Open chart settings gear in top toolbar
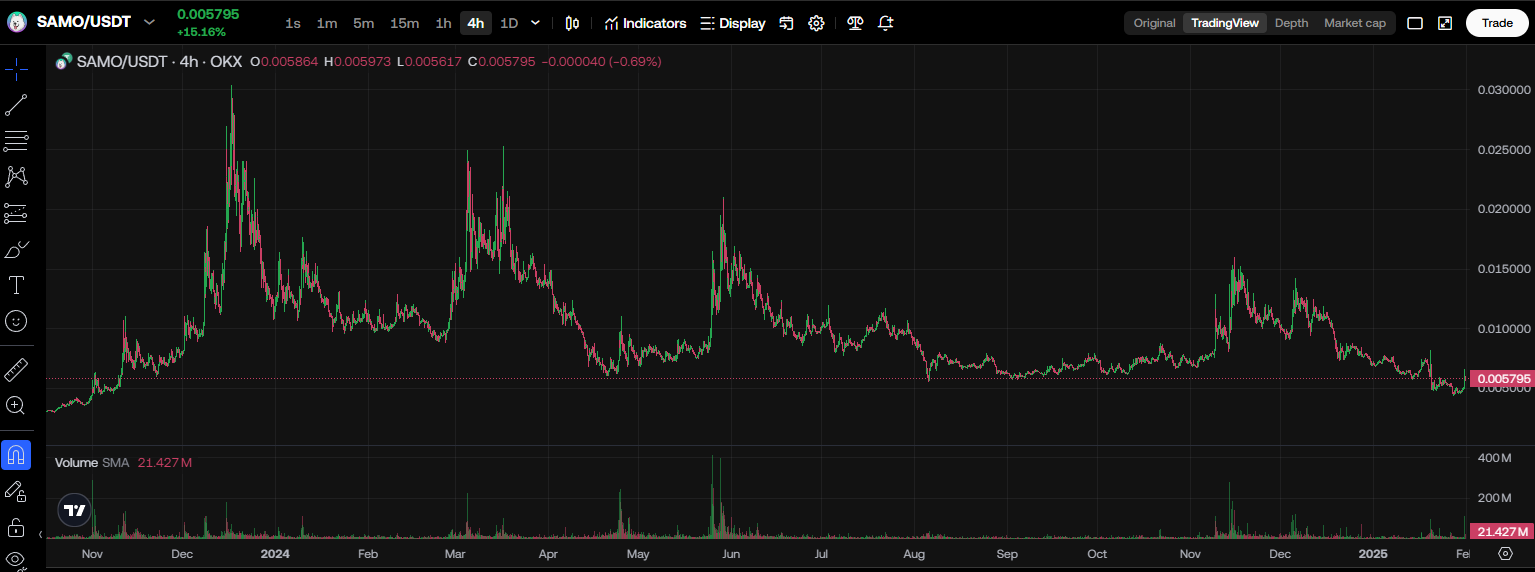Screen dimensions: 1535x572 tap(816, 23)
